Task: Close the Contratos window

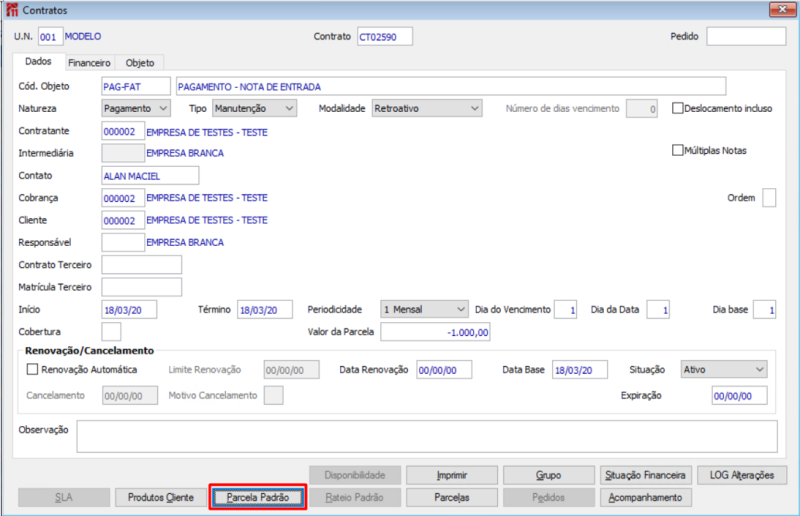Action: coord(782,9)
